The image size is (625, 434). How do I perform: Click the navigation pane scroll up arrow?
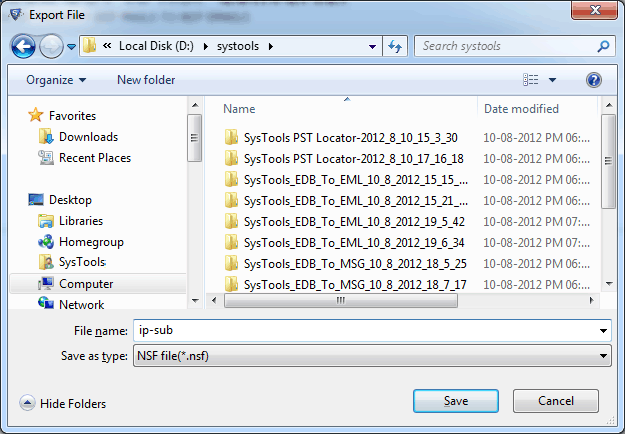tap(195, 105)
